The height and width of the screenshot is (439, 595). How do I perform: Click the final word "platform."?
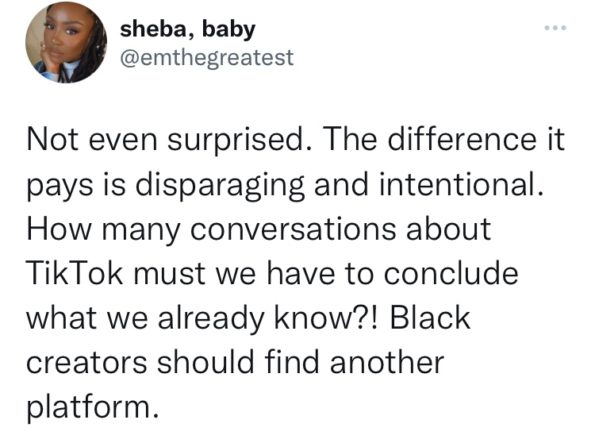click(93, 408)
